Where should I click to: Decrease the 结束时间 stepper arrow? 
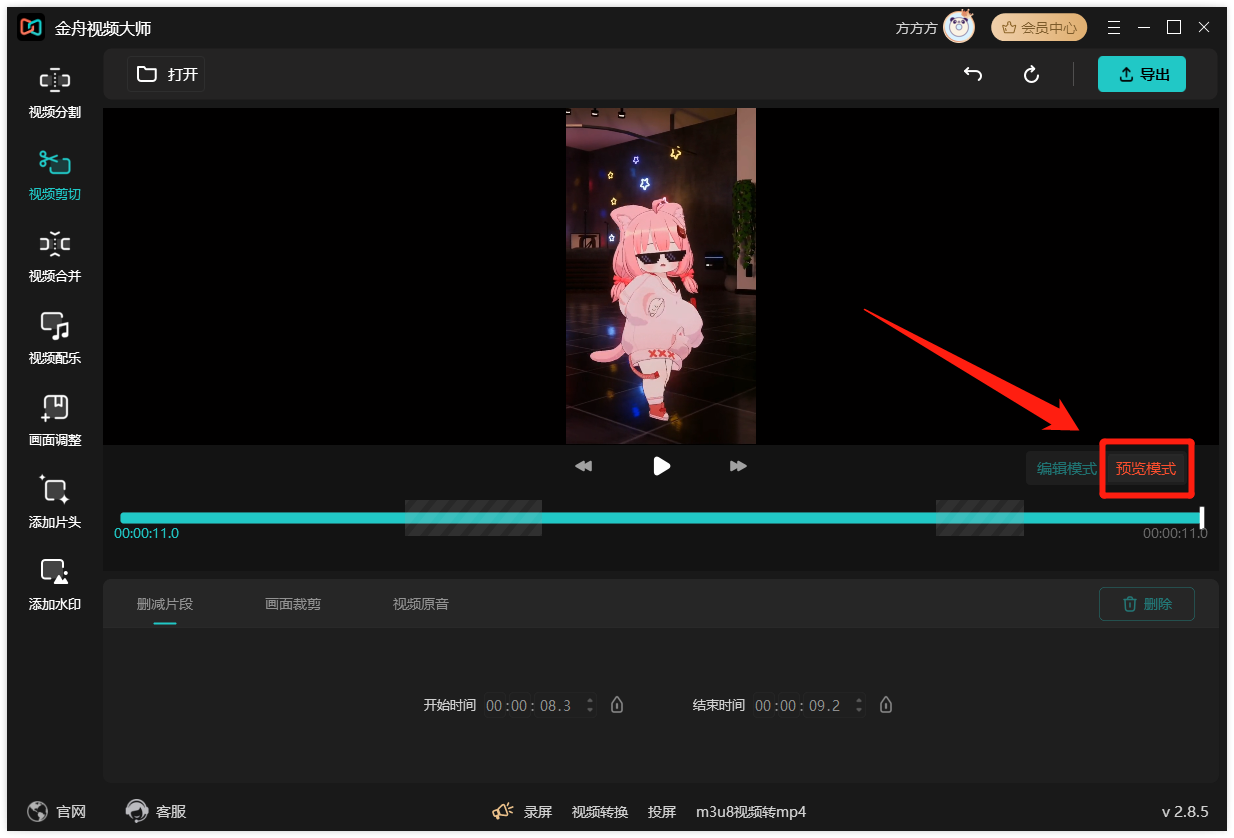[859, 710]
